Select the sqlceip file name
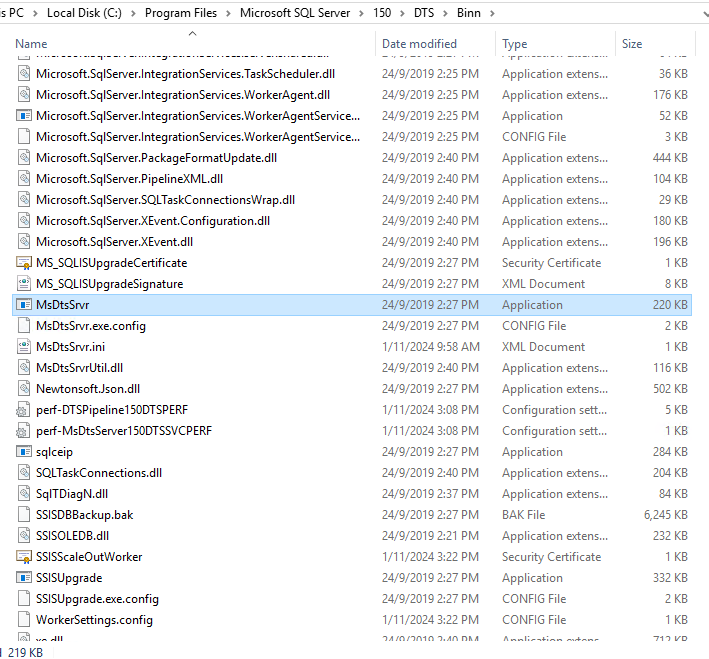Screen dimensions: 709x659 tap(54, 452)
